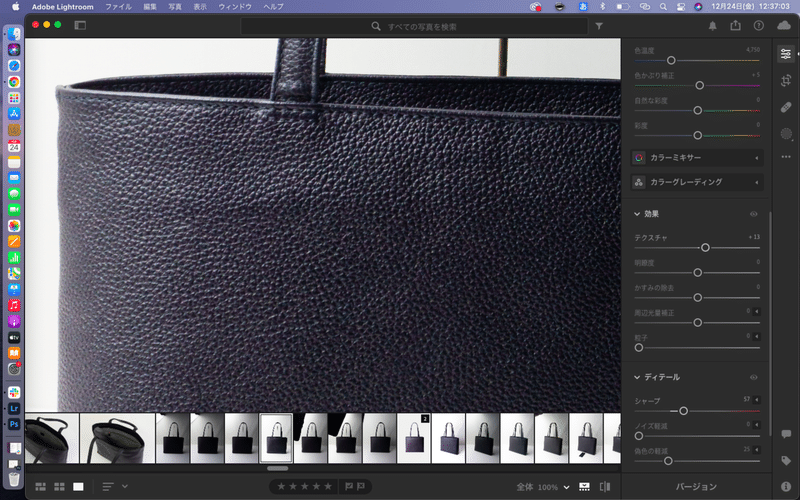This screenshot has height=500, width=800.
Task: Expand the 粒子 disclosure arrow
Action: coord(757,336)
